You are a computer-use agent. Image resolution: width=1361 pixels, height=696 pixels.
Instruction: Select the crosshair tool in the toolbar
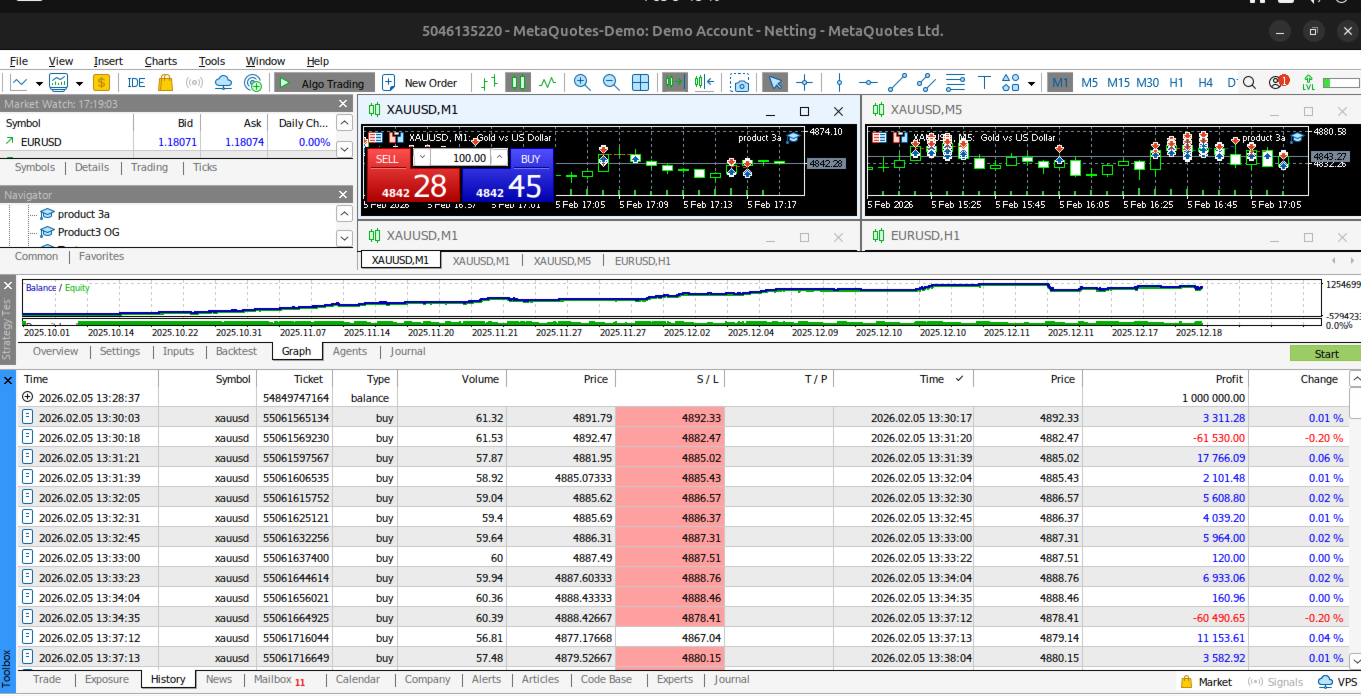click(x=805, y=83)
